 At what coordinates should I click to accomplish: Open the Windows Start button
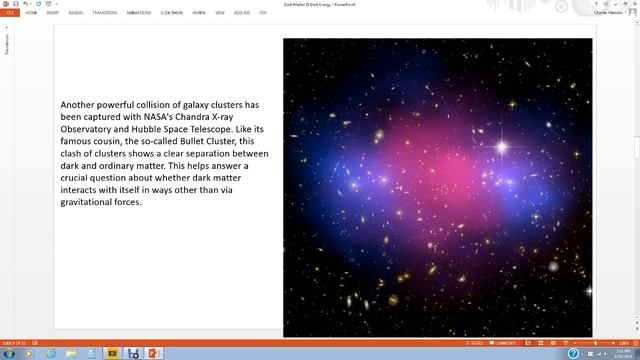[x=9, y=353]
